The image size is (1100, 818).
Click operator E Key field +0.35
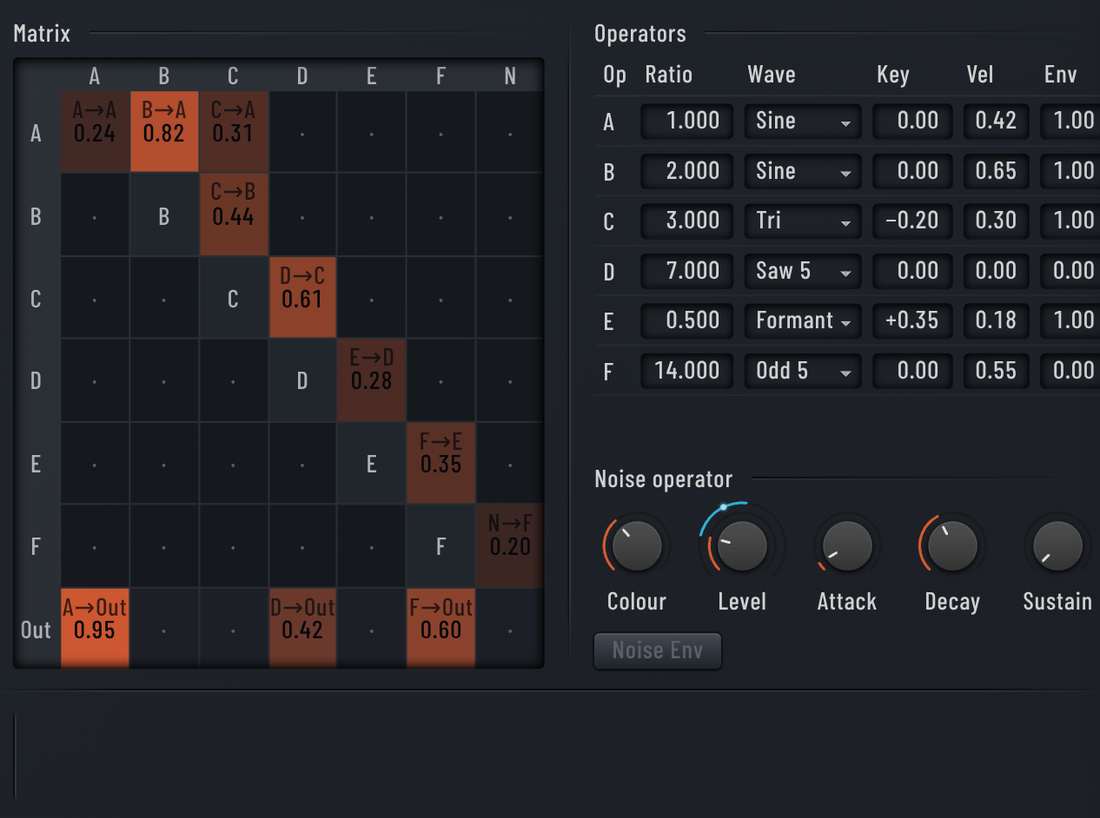[x=912, y=321]
